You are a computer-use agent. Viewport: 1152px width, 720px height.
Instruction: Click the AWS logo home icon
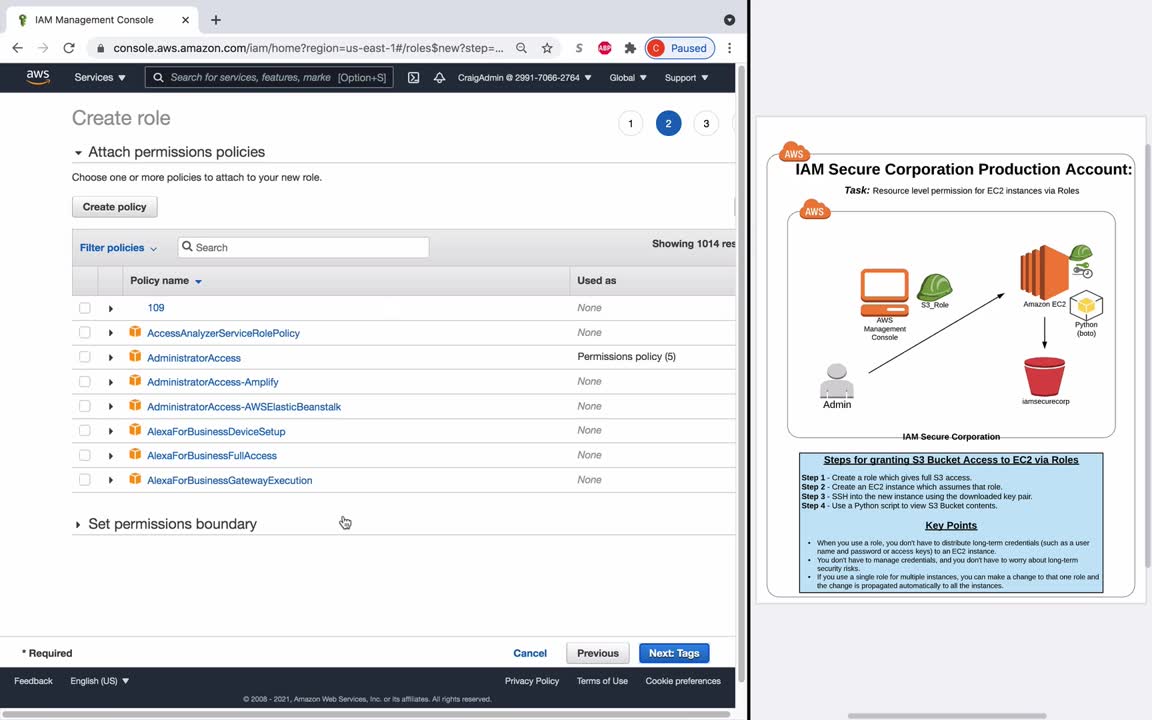point(37,77)
